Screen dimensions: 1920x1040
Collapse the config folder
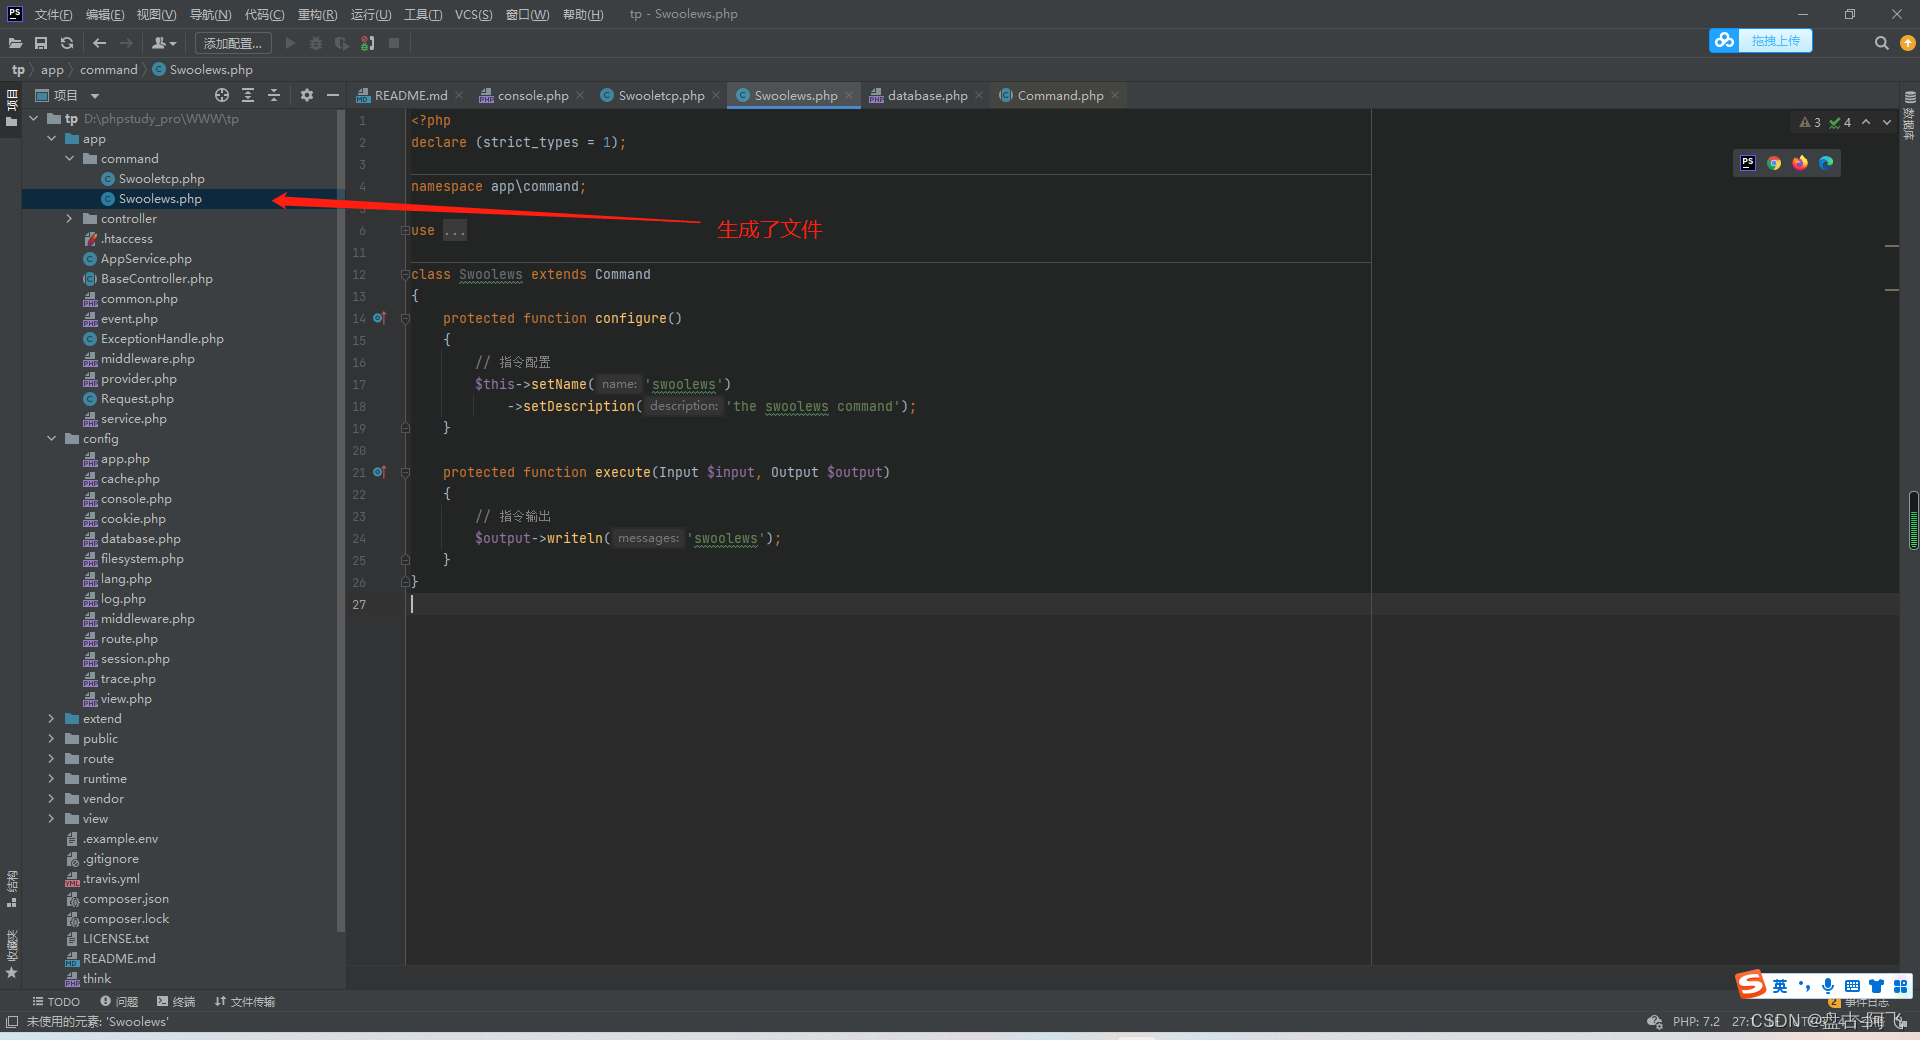(51, 438)
